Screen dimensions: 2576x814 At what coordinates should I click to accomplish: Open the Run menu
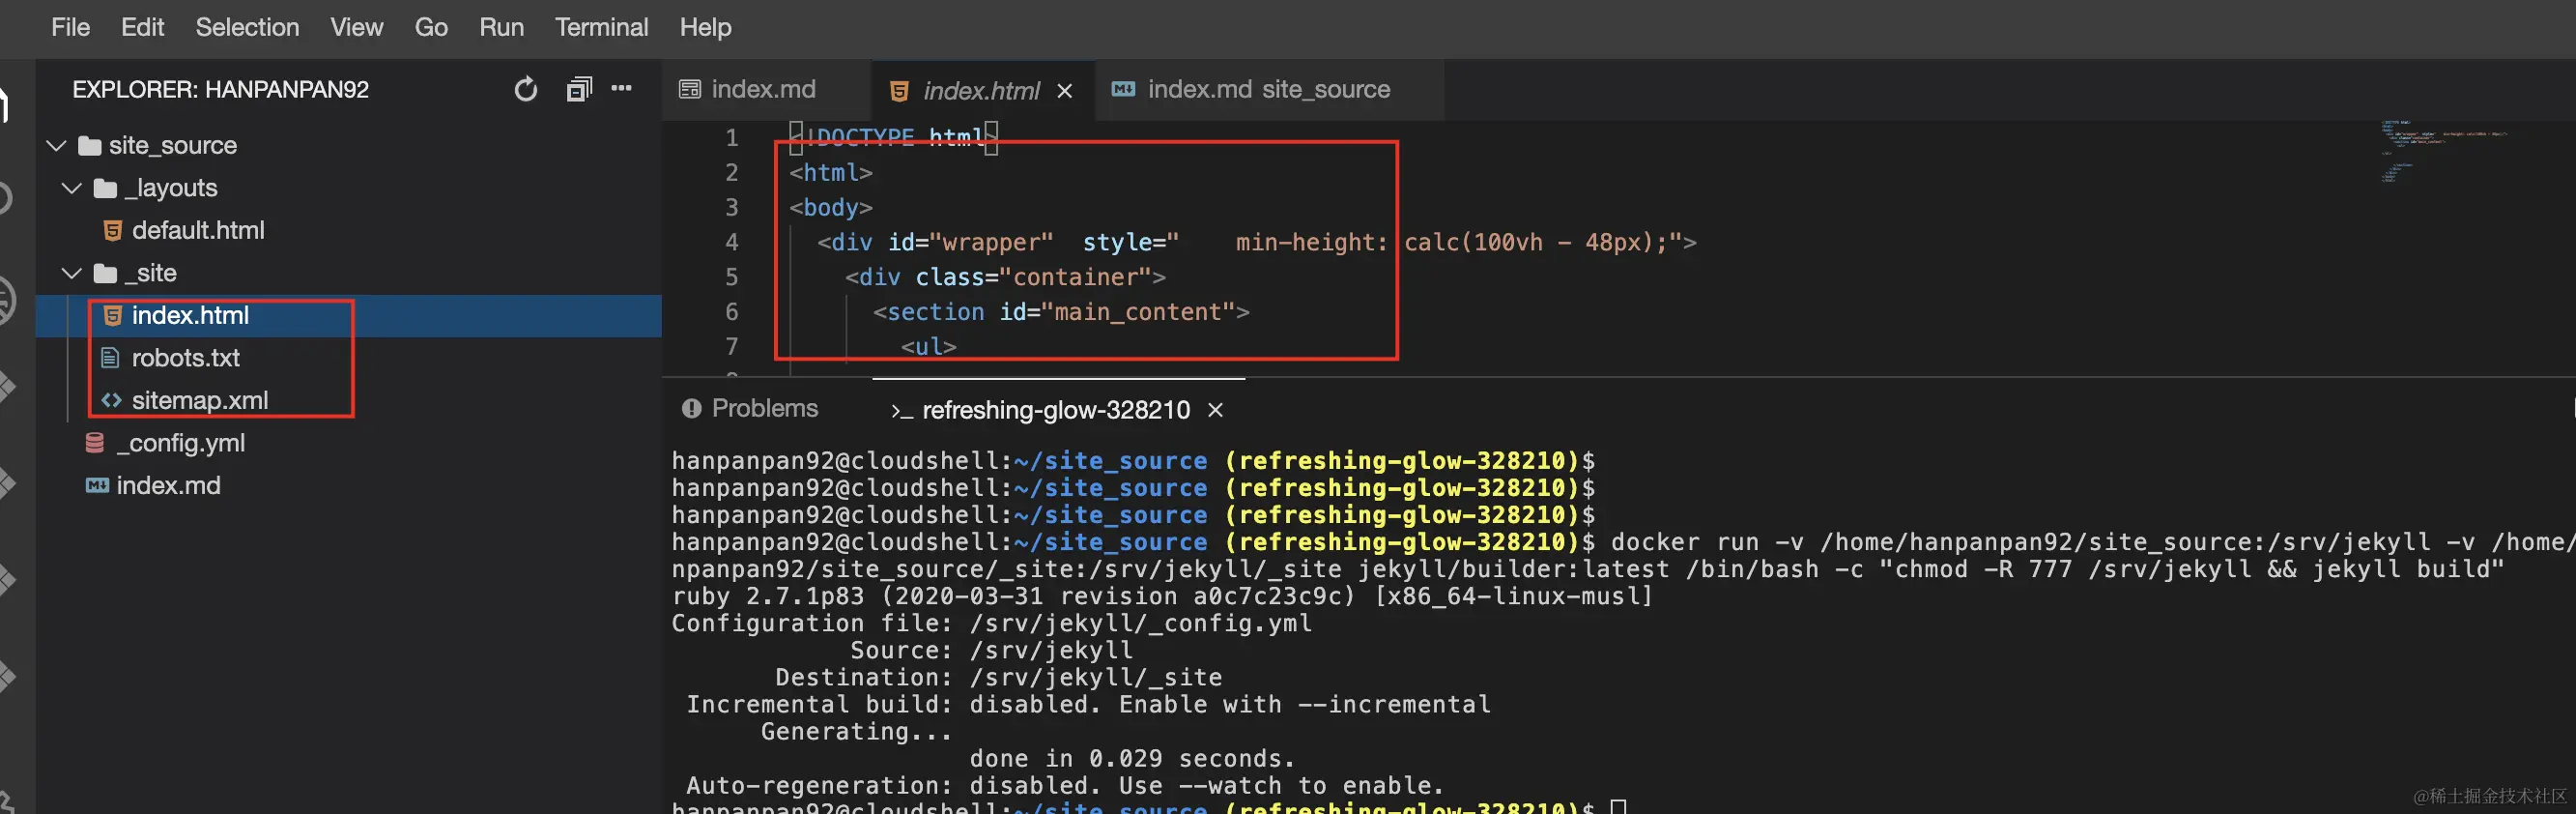[501, 27]
